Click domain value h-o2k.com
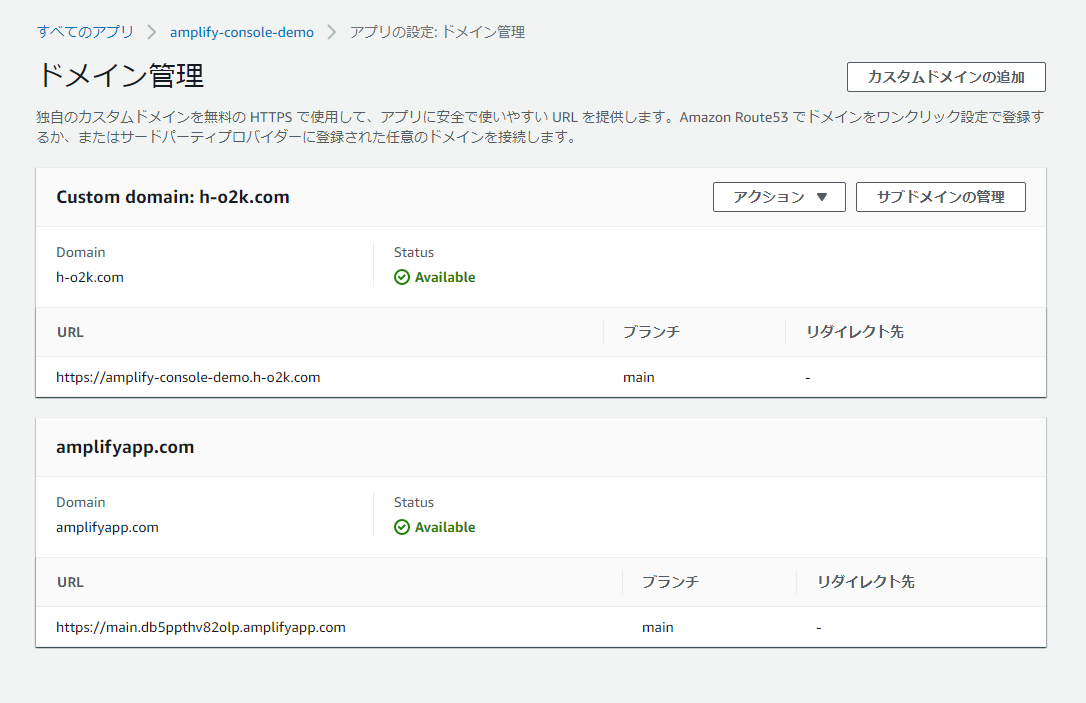1086x703 pixels. tap(90, 277)
